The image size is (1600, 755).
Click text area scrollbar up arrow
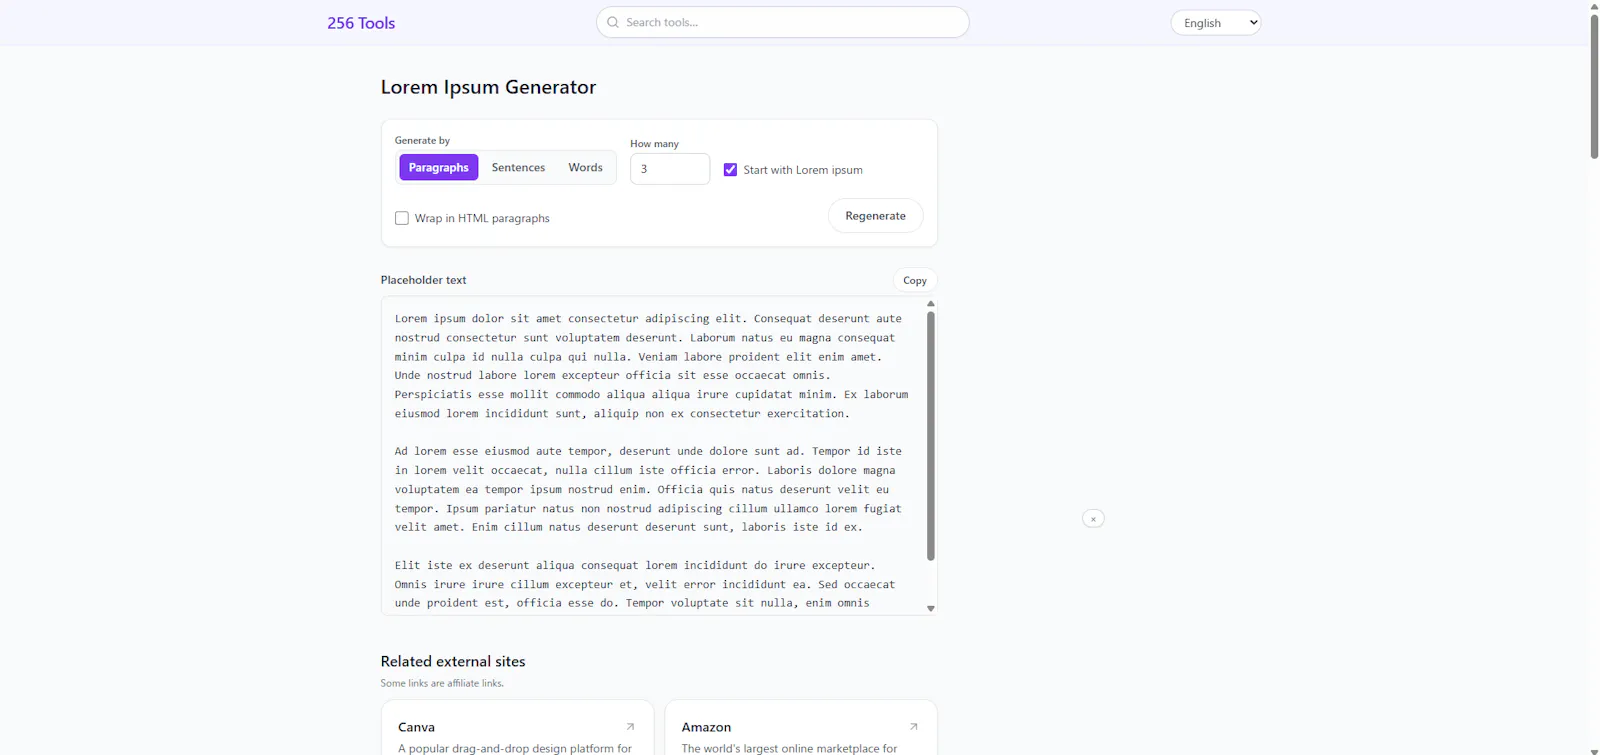(x=931, y=303)
